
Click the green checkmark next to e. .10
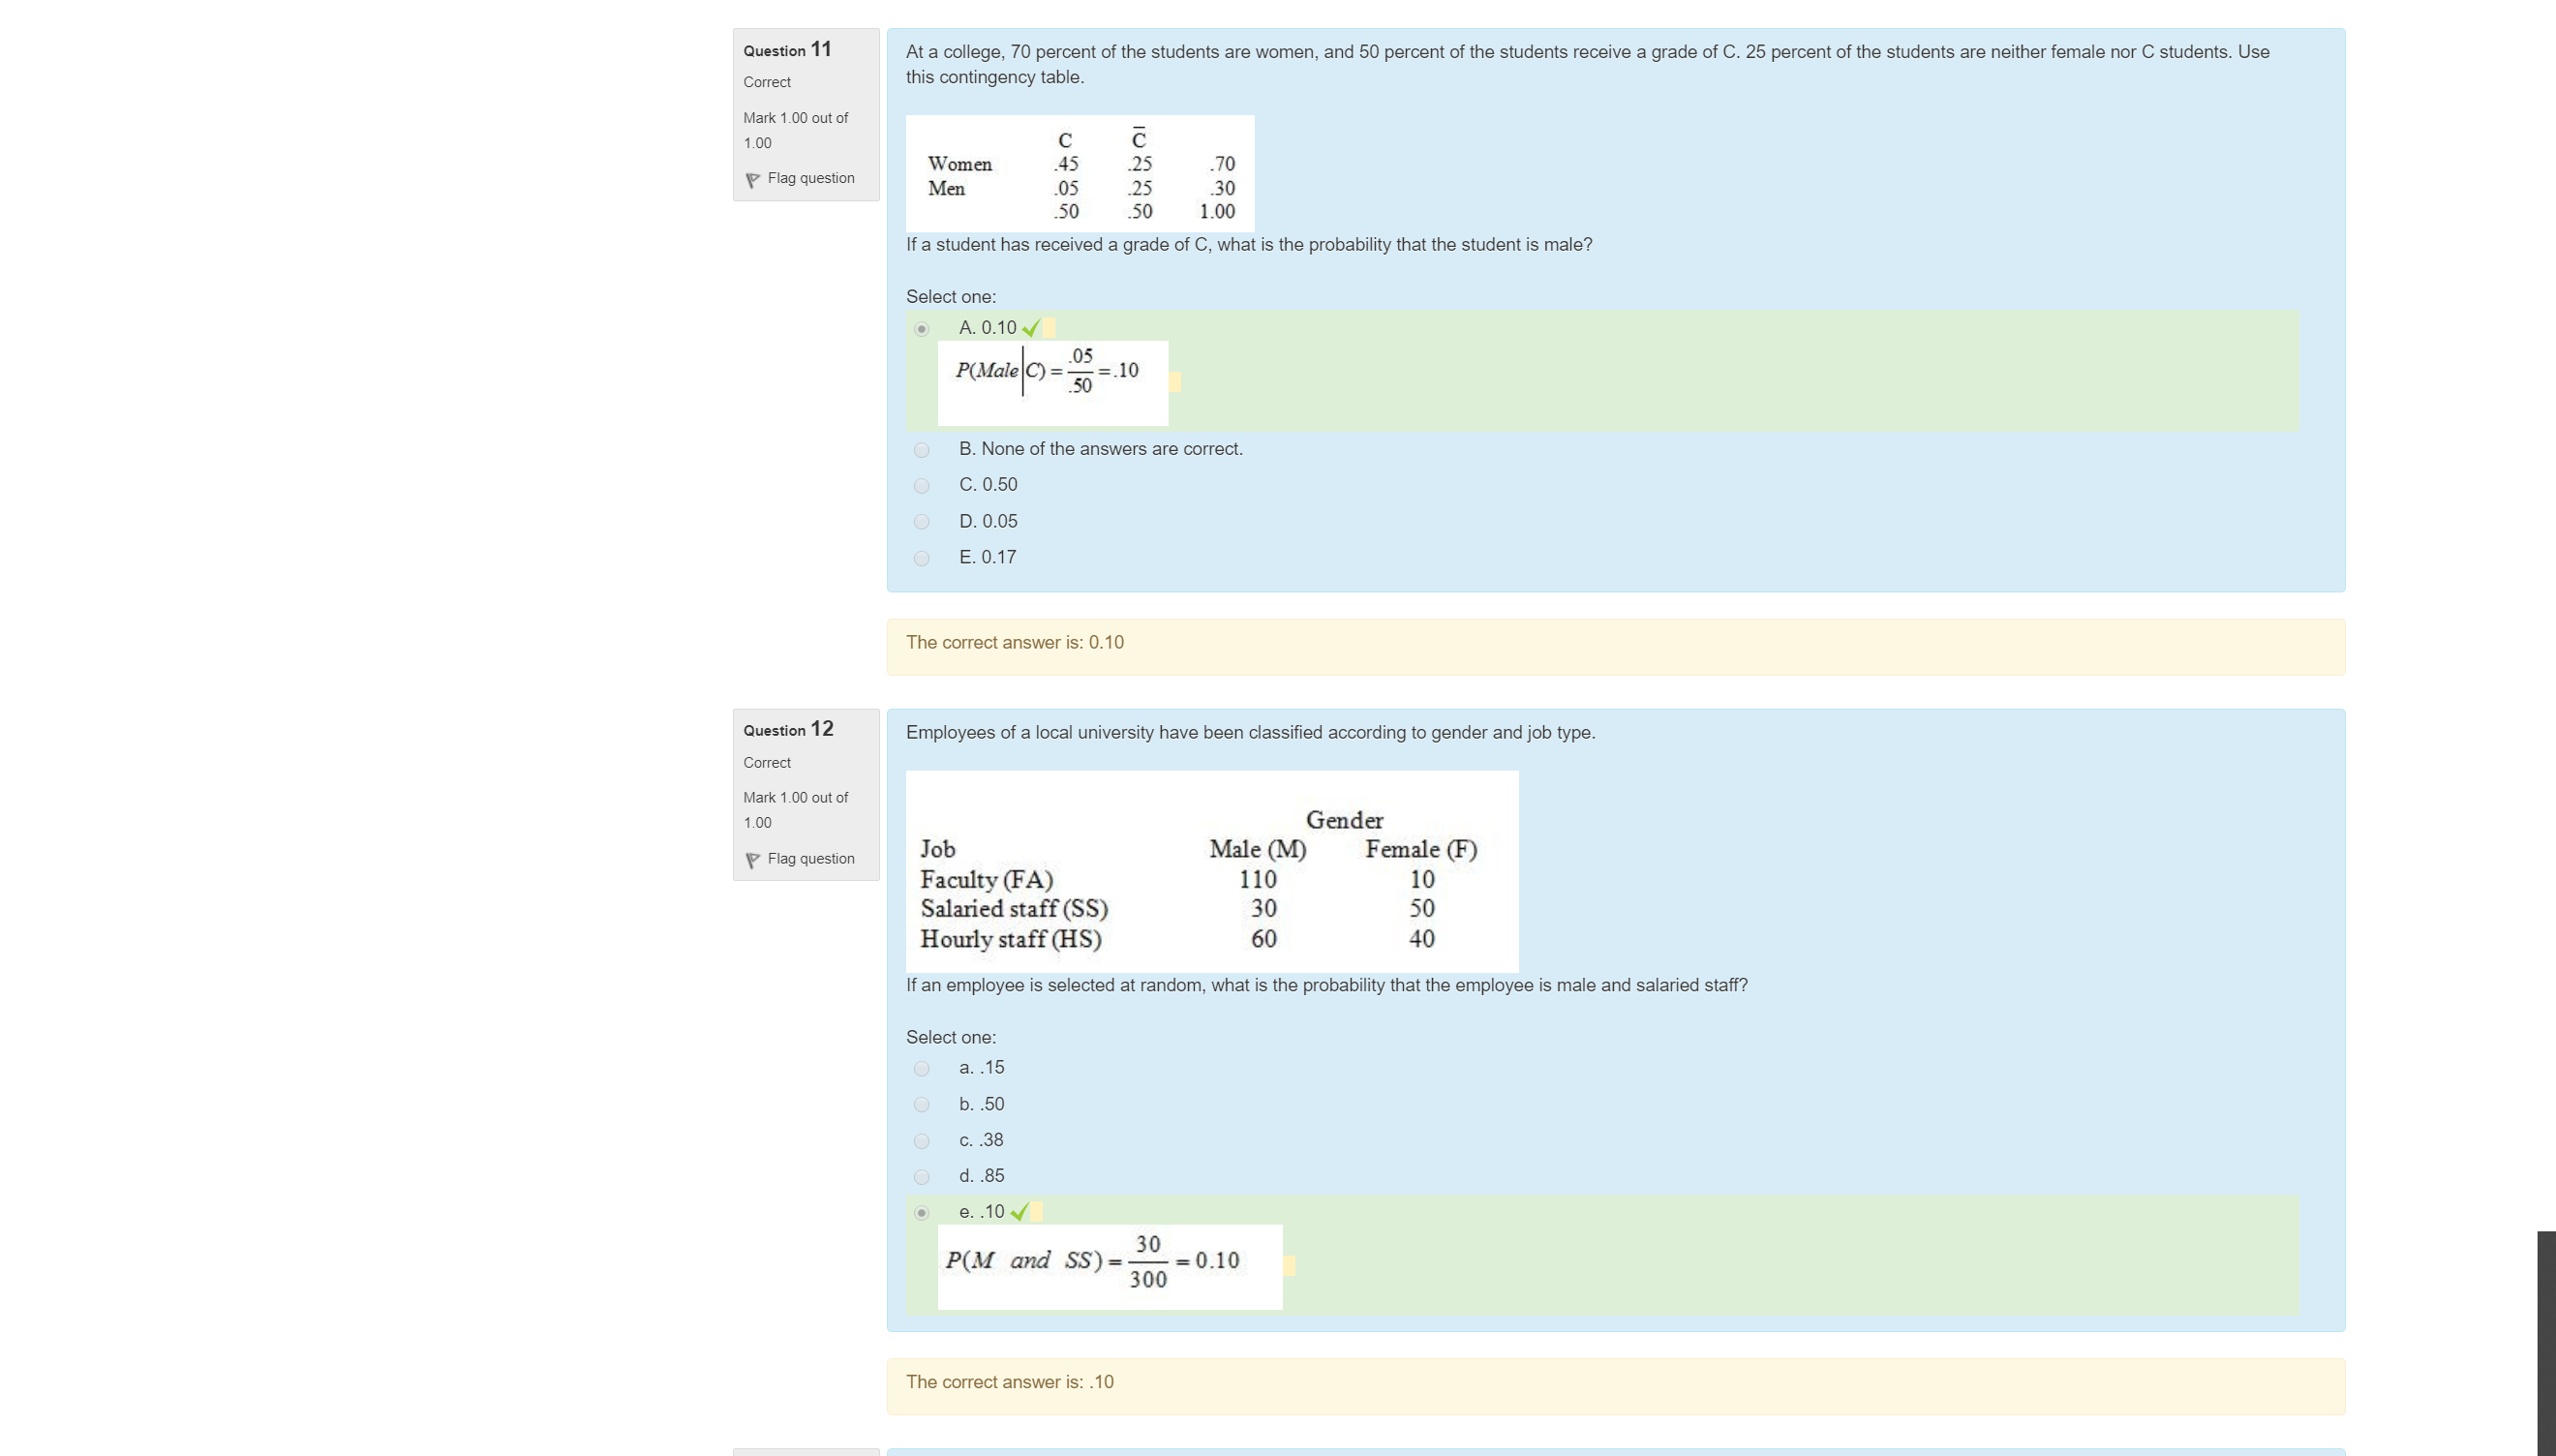(1019, 1212)
